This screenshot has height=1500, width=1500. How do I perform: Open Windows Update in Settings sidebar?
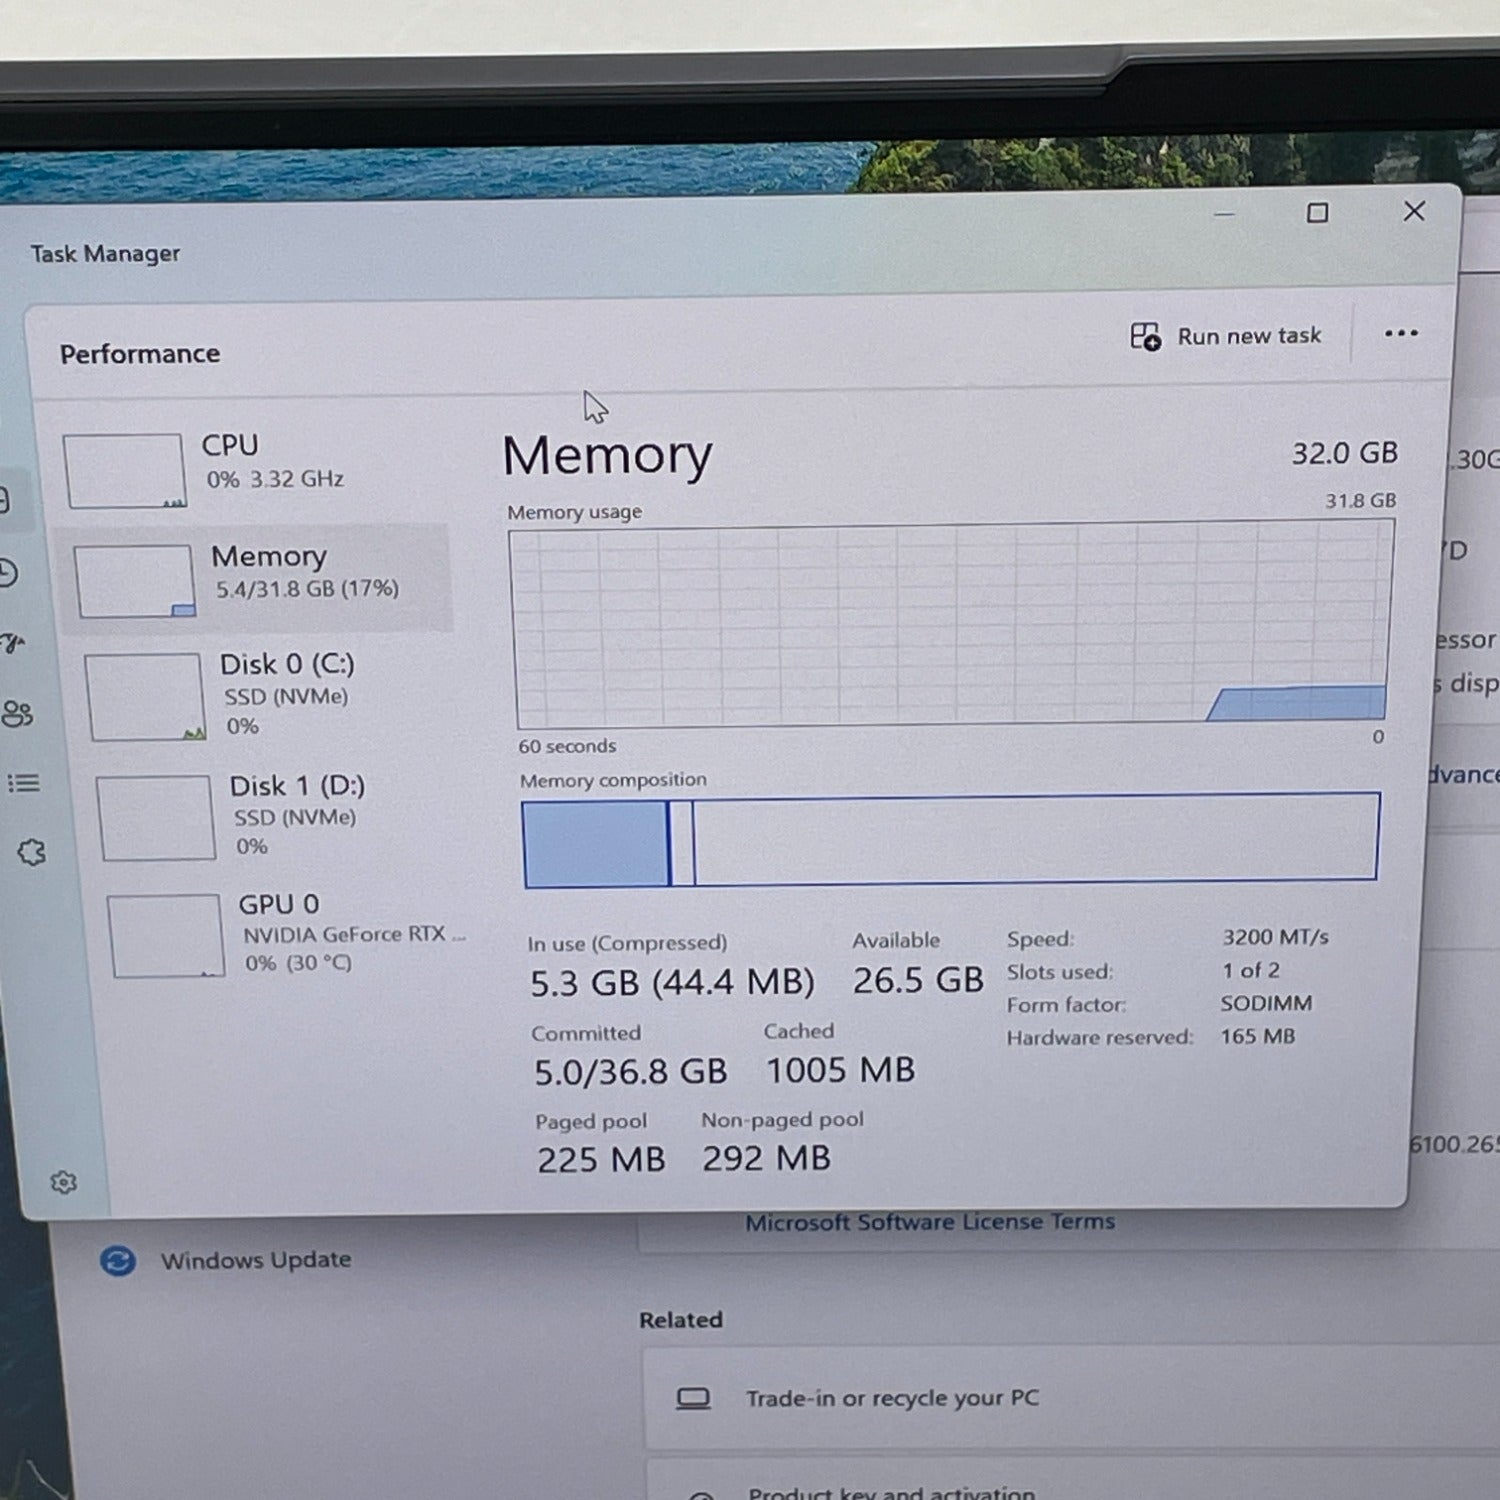(x=255, y=1260)
